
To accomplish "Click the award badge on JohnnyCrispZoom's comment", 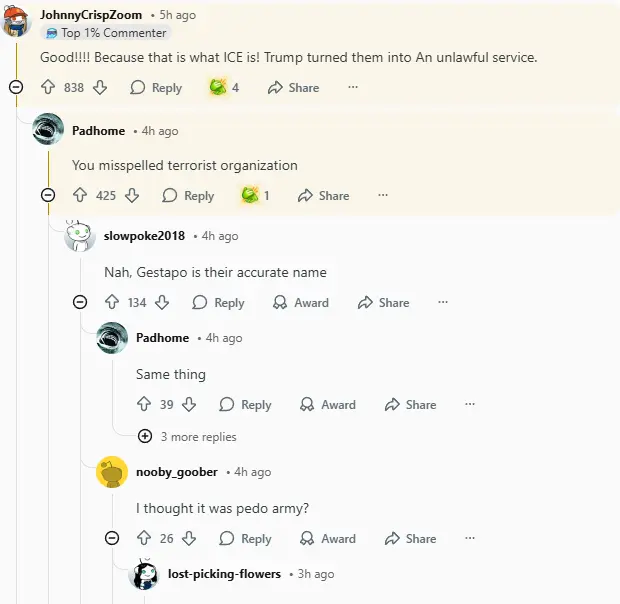I will [x=224, y=88].
